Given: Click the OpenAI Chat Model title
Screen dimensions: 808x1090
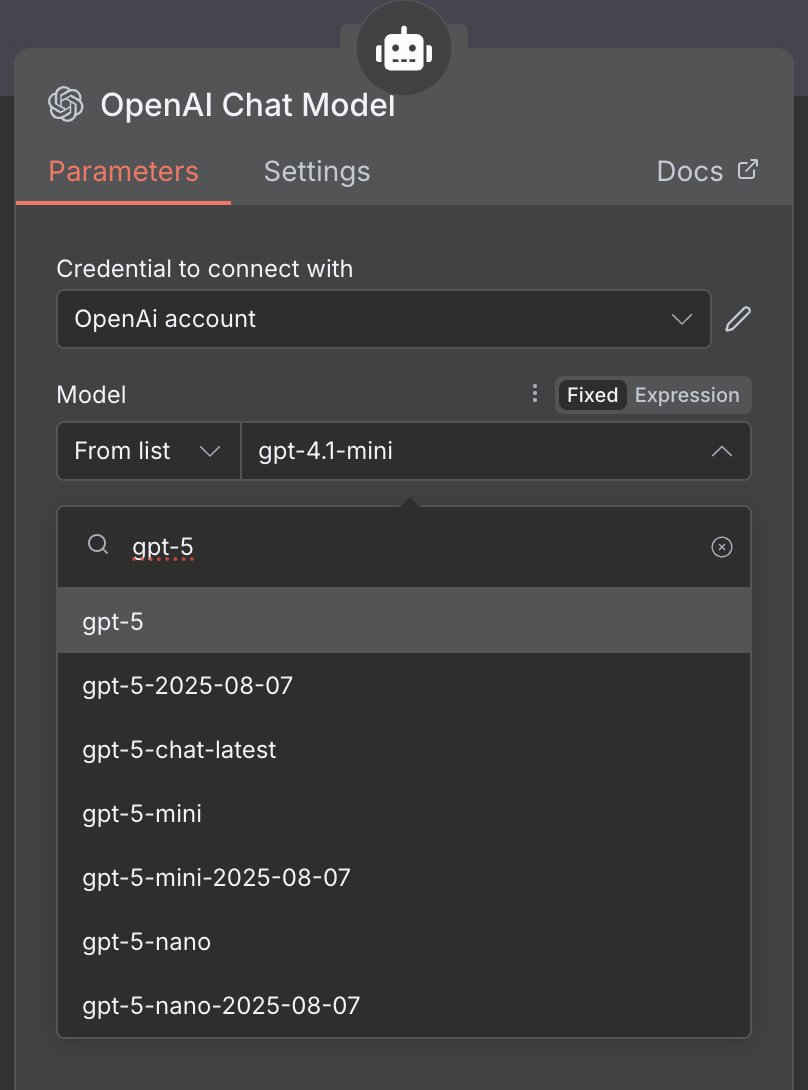Looking at the screenshot, I should click(x=248, y=106).
